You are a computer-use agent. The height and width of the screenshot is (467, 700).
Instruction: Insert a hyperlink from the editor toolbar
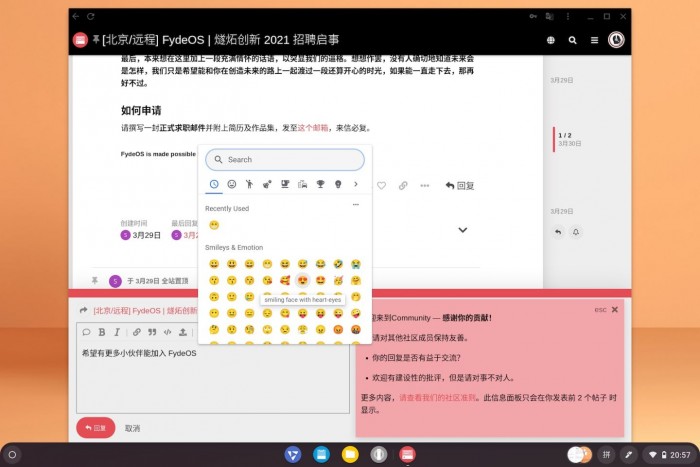135,332
